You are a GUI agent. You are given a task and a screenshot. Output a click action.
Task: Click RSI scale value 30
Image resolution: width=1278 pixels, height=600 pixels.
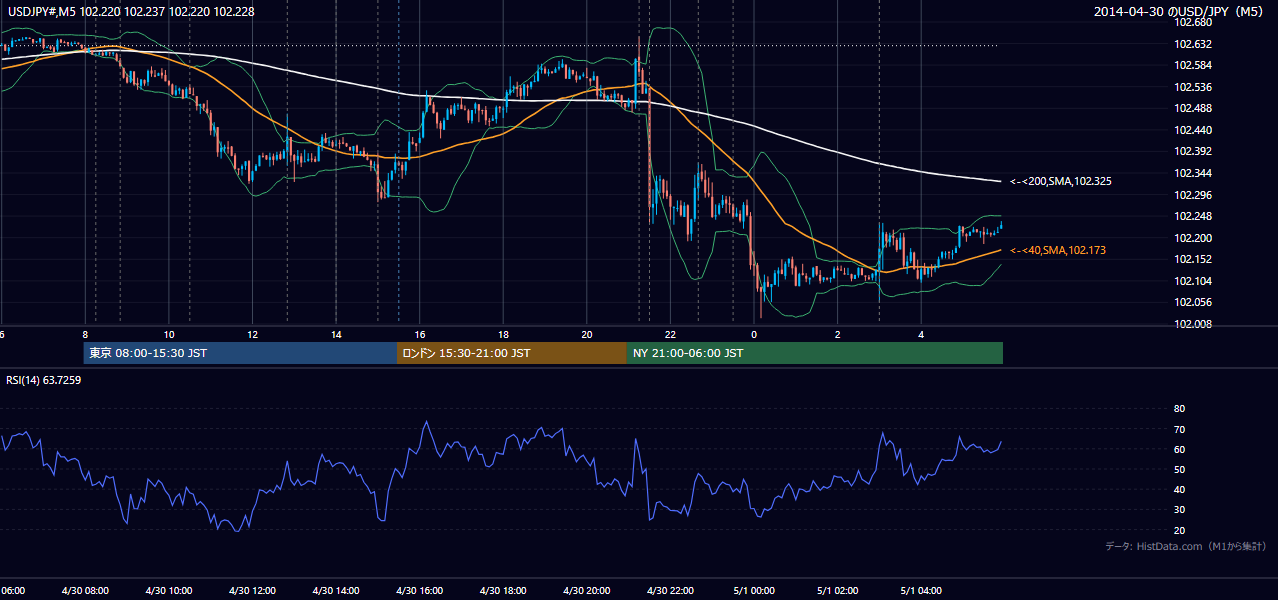(1179, 510)
